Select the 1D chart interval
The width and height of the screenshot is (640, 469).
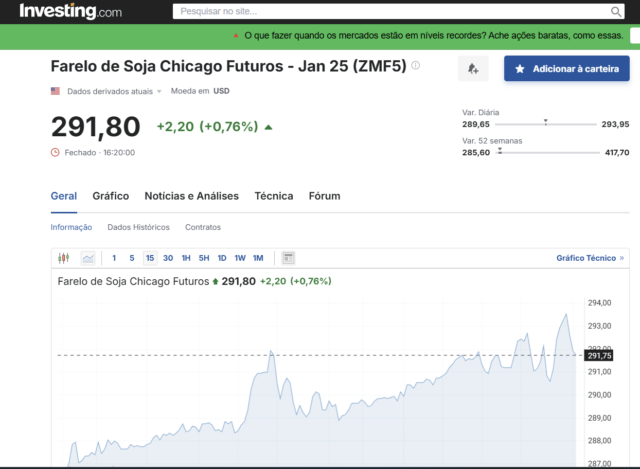pos(222,258)
